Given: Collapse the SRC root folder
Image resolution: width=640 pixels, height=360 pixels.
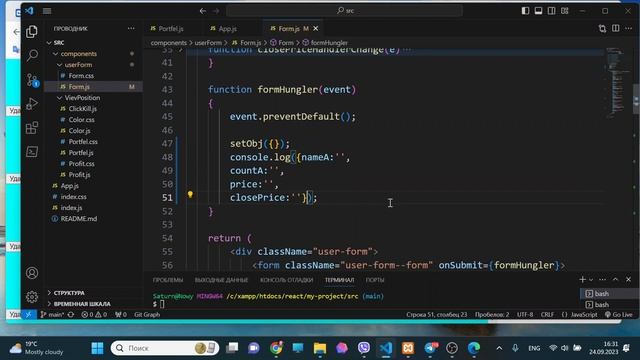Looking at the screenshot, I should 49,42.
